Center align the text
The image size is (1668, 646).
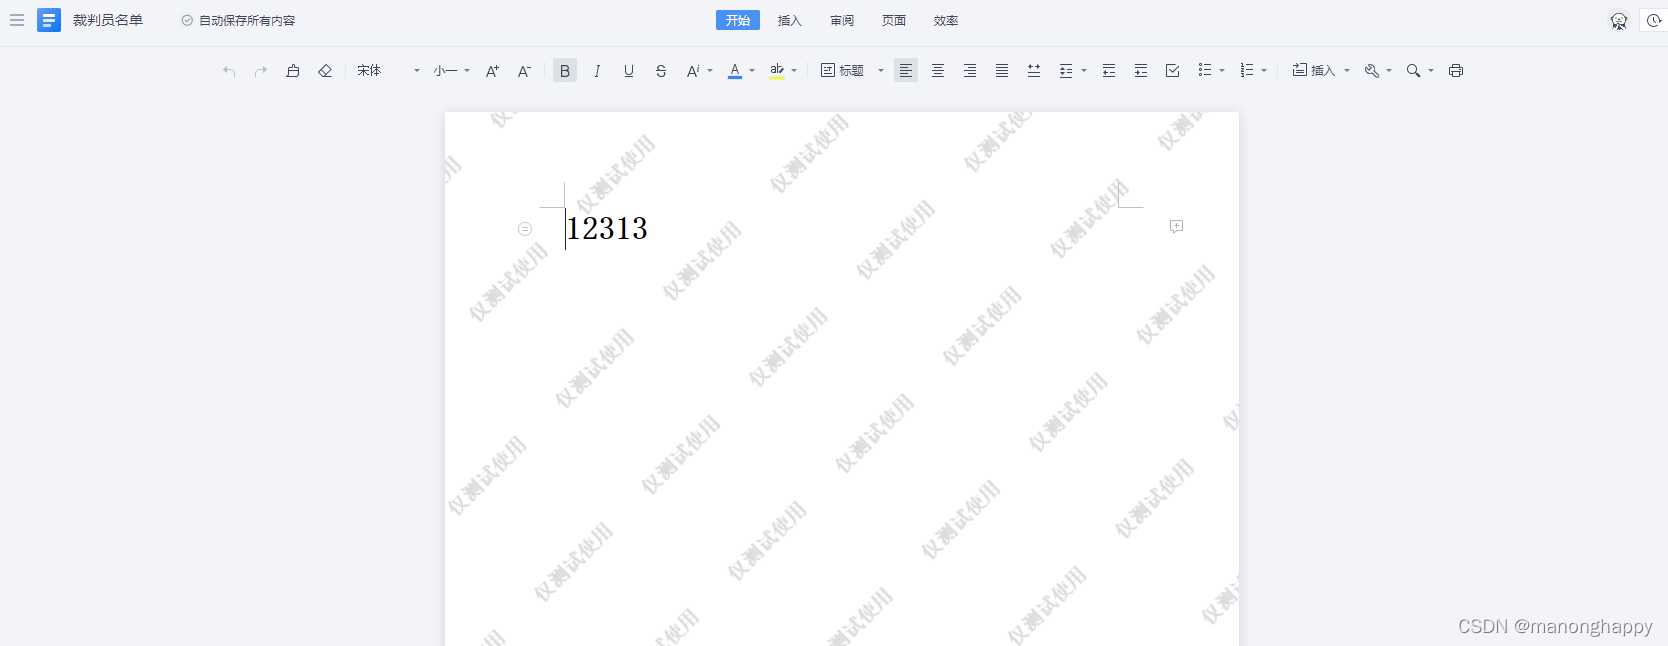(938, 71)
